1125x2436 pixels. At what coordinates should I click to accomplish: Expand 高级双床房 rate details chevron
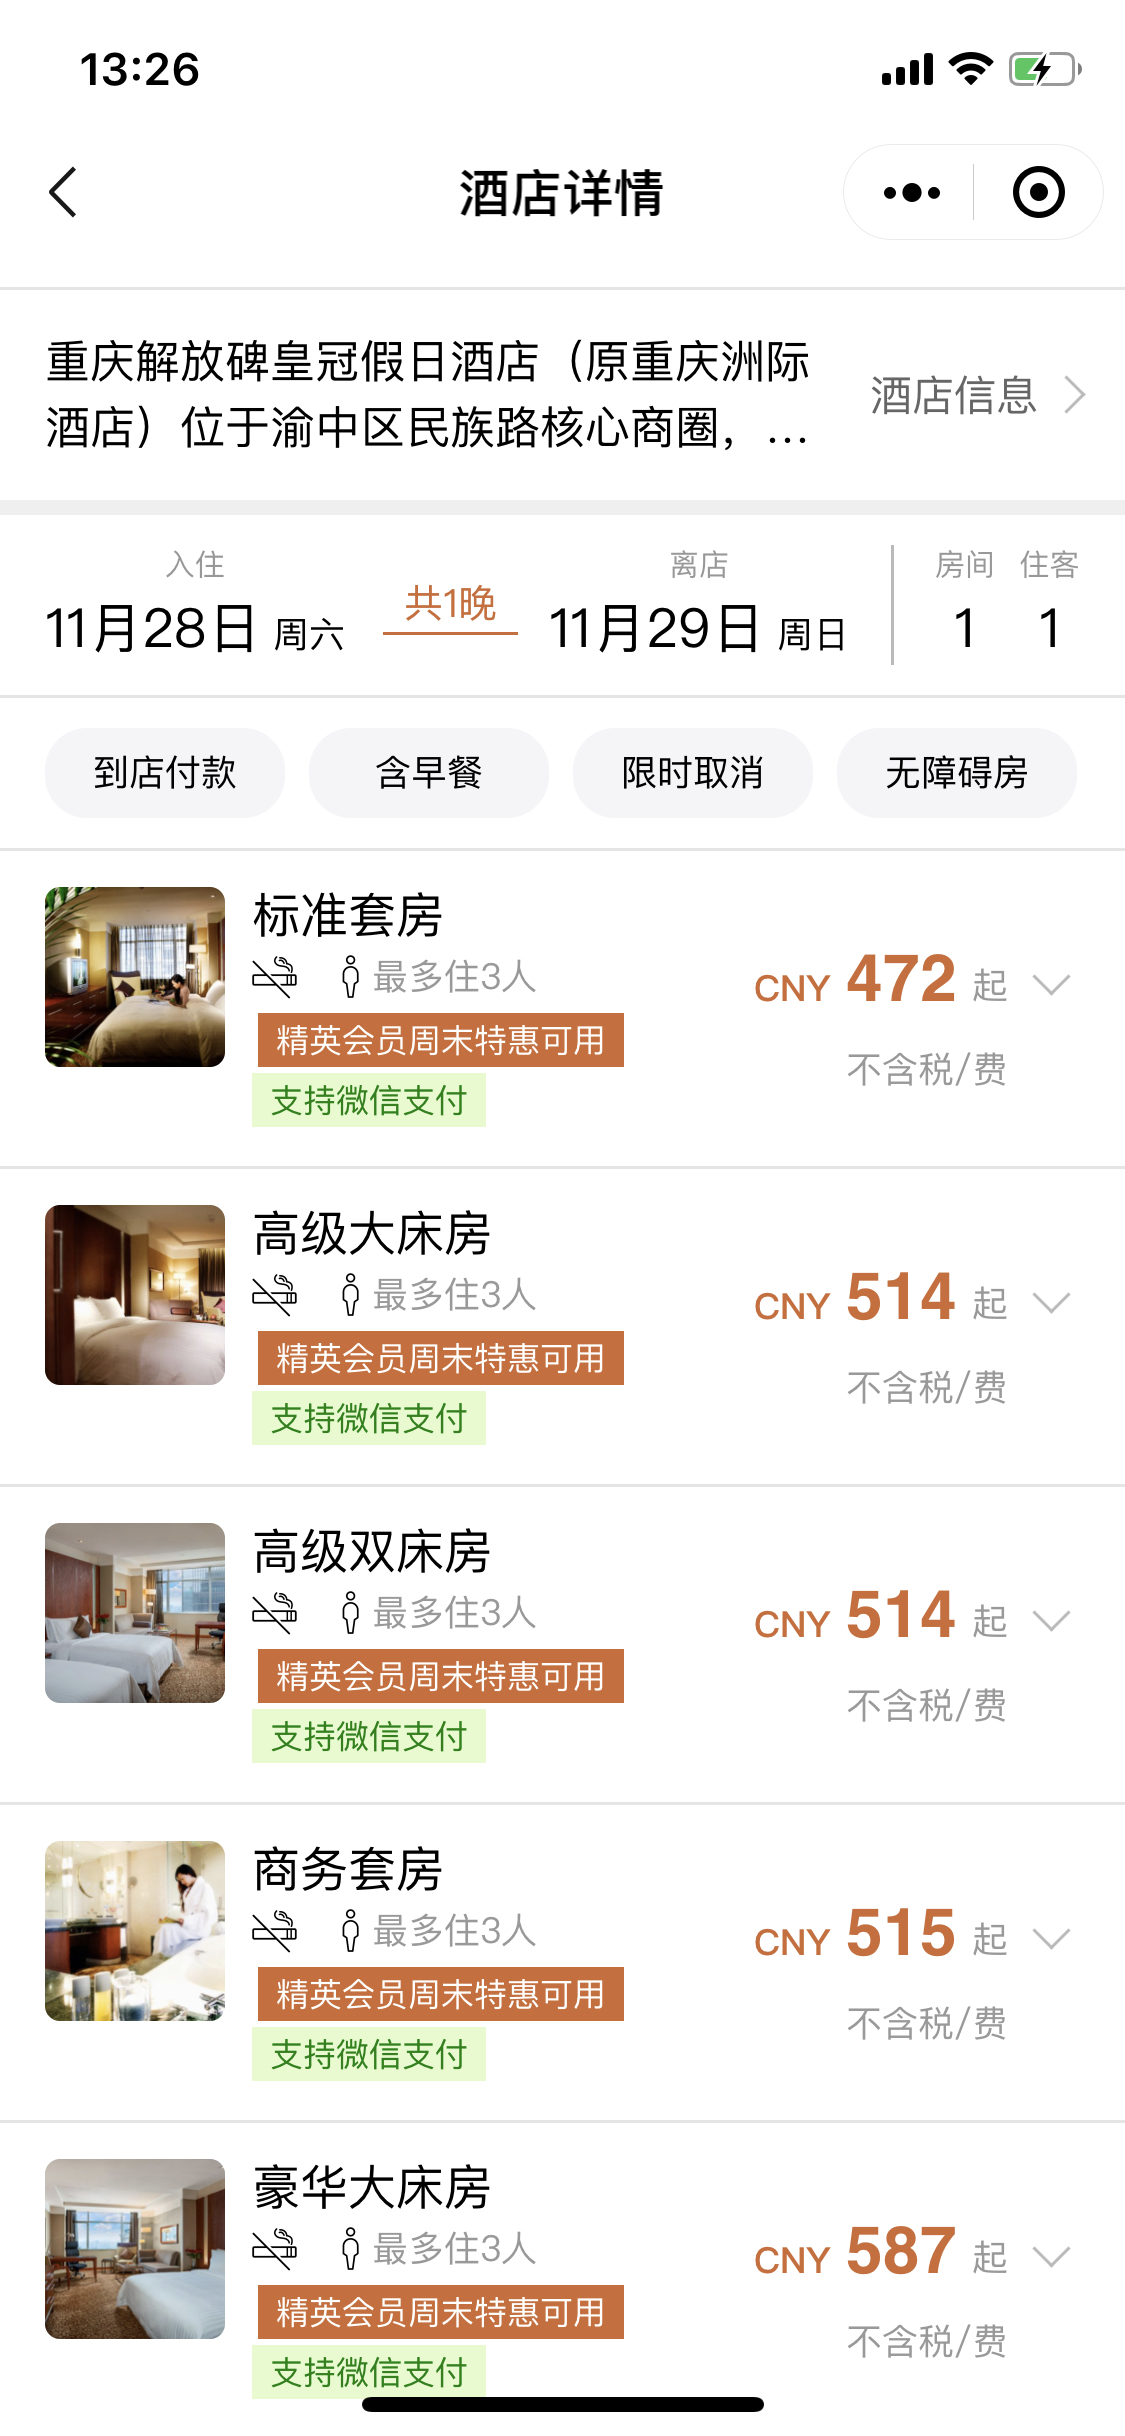point(1052,1621)
